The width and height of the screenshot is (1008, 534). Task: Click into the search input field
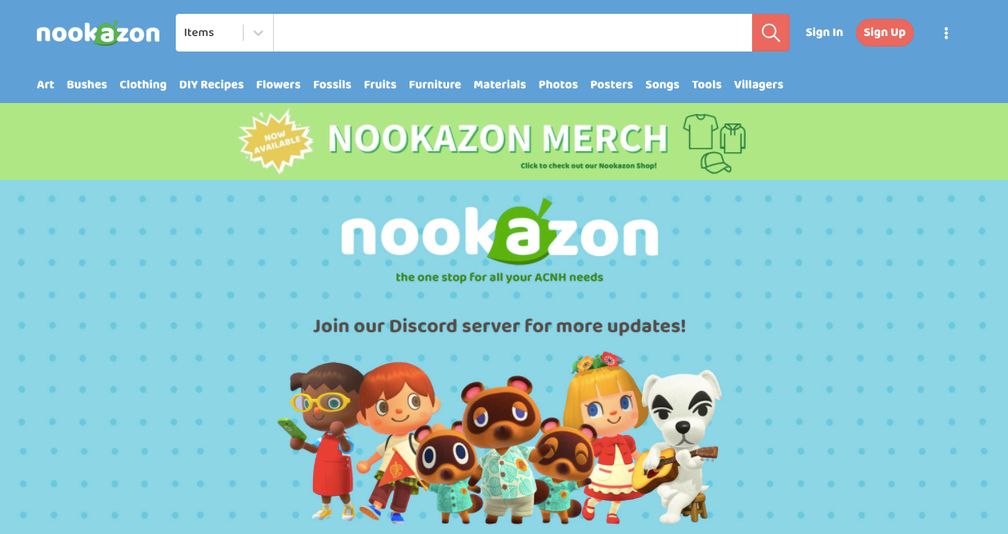pos(512,33)
